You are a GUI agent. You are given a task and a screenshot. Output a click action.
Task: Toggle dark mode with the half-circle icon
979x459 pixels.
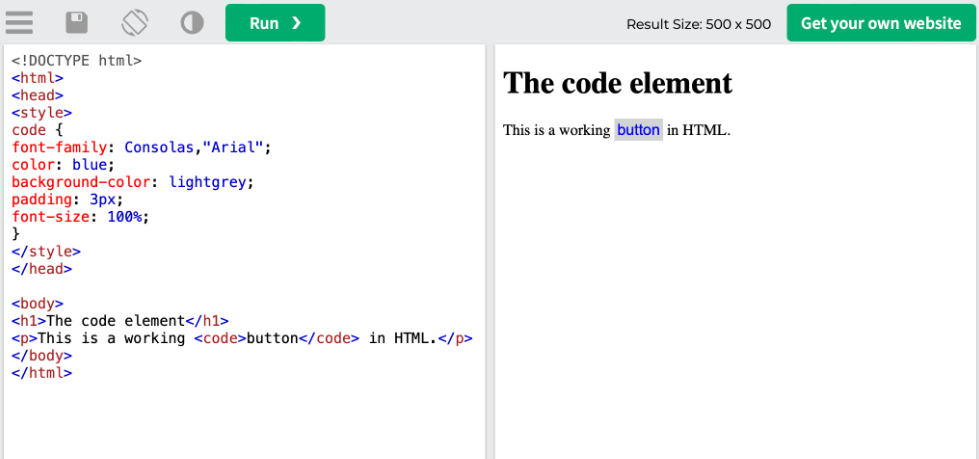[x=191, y=22]
